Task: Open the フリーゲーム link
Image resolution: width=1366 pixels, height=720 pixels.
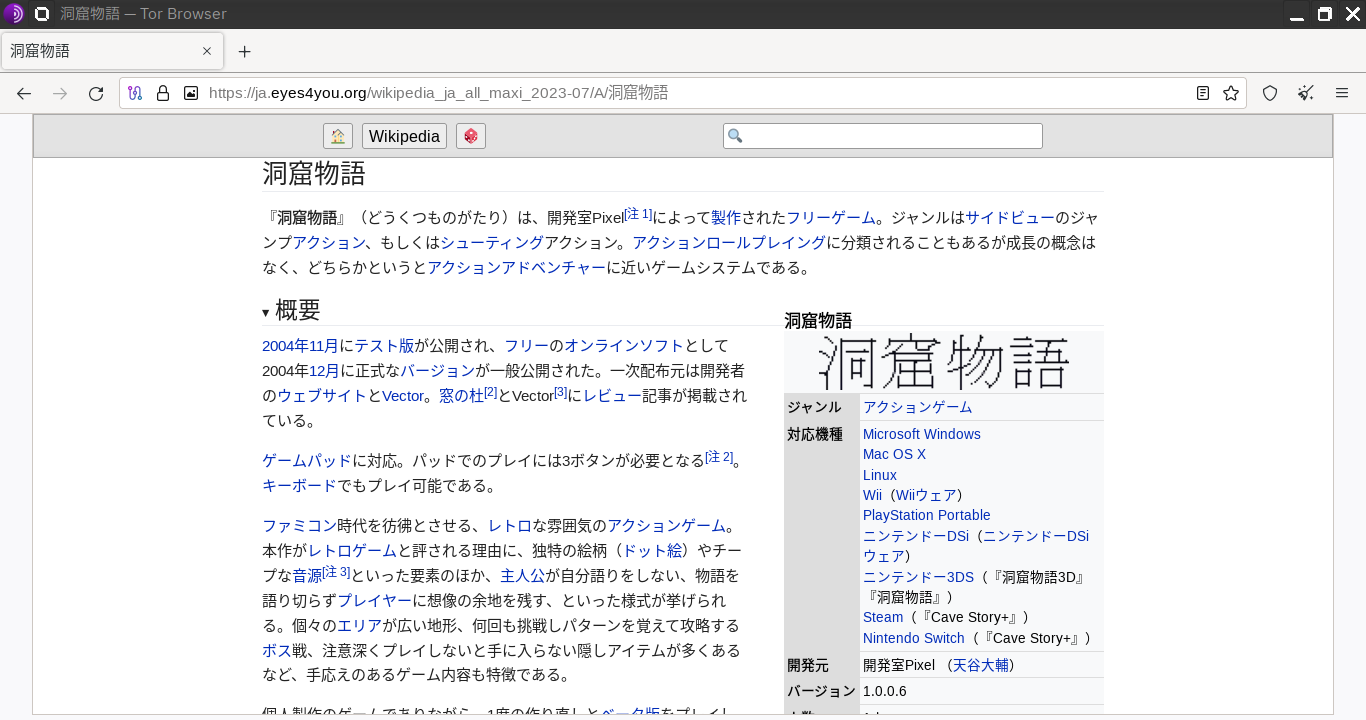Action: 830,217
